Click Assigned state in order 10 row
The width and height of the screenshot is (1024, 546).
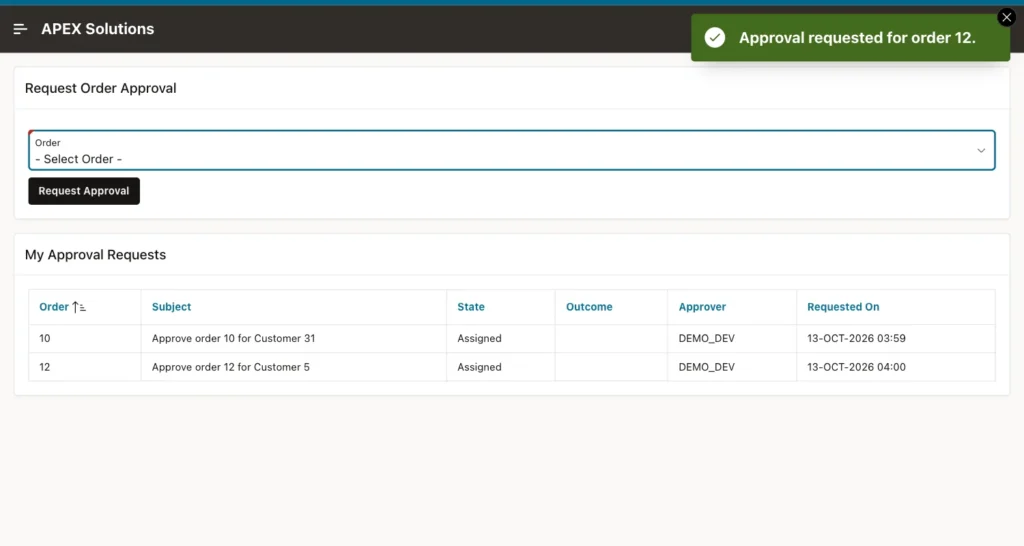pos(479,338)
